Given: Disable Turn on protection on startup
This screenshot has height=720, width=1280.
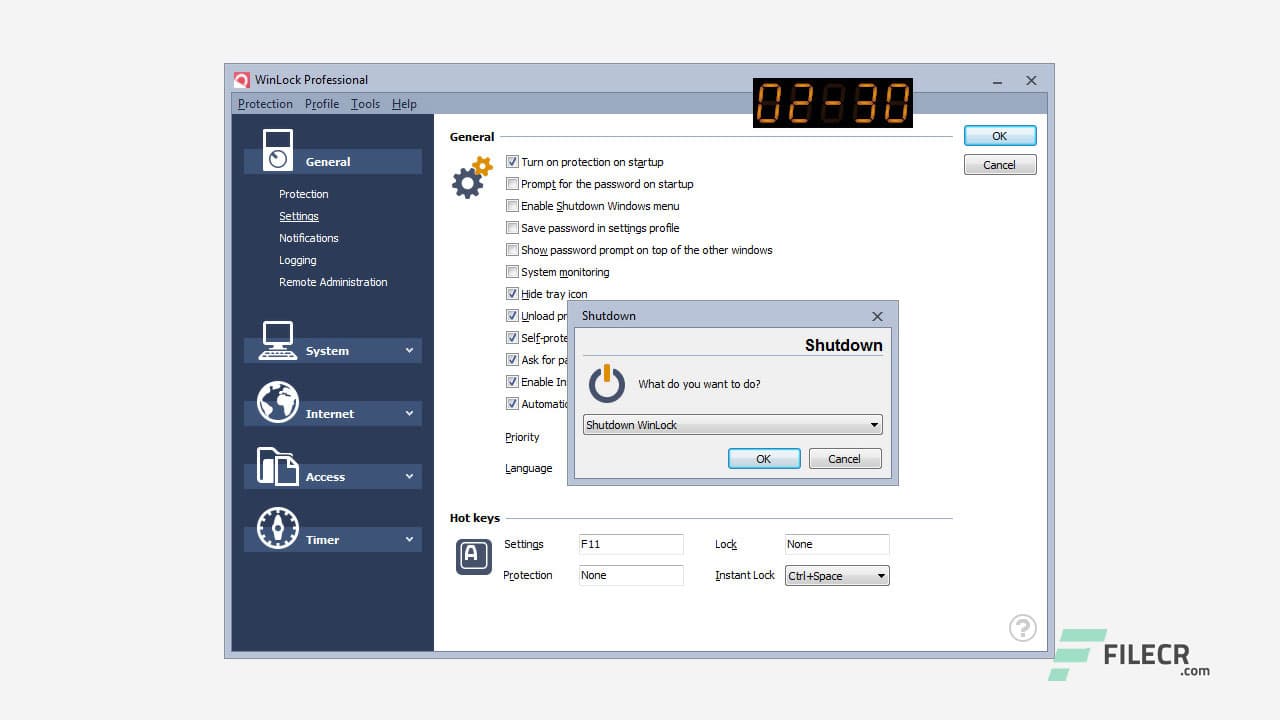Looking at the screenshot, I should [512, 162].
